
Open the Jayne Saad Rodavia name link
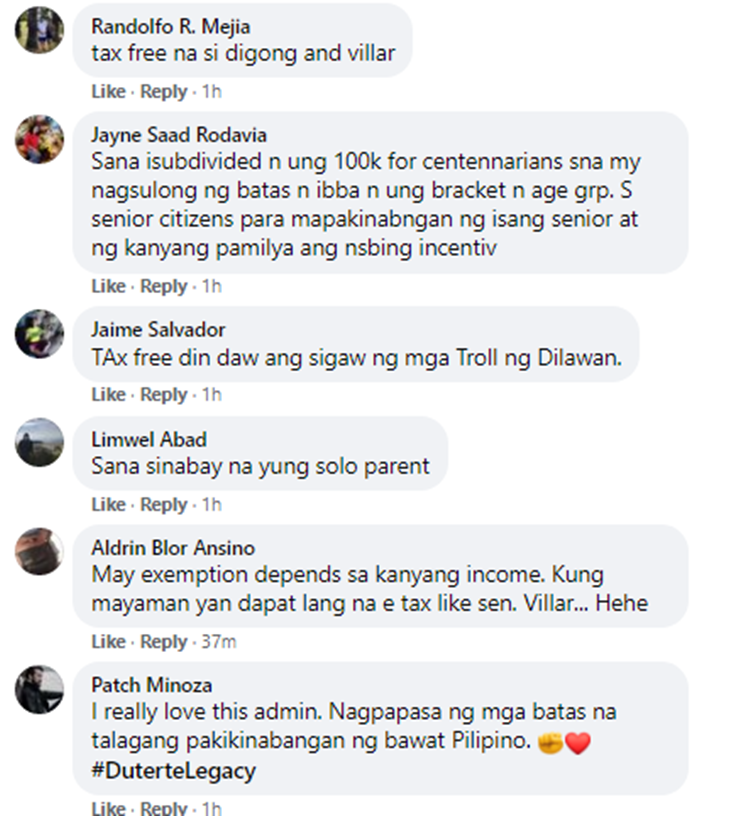point(179,135)
